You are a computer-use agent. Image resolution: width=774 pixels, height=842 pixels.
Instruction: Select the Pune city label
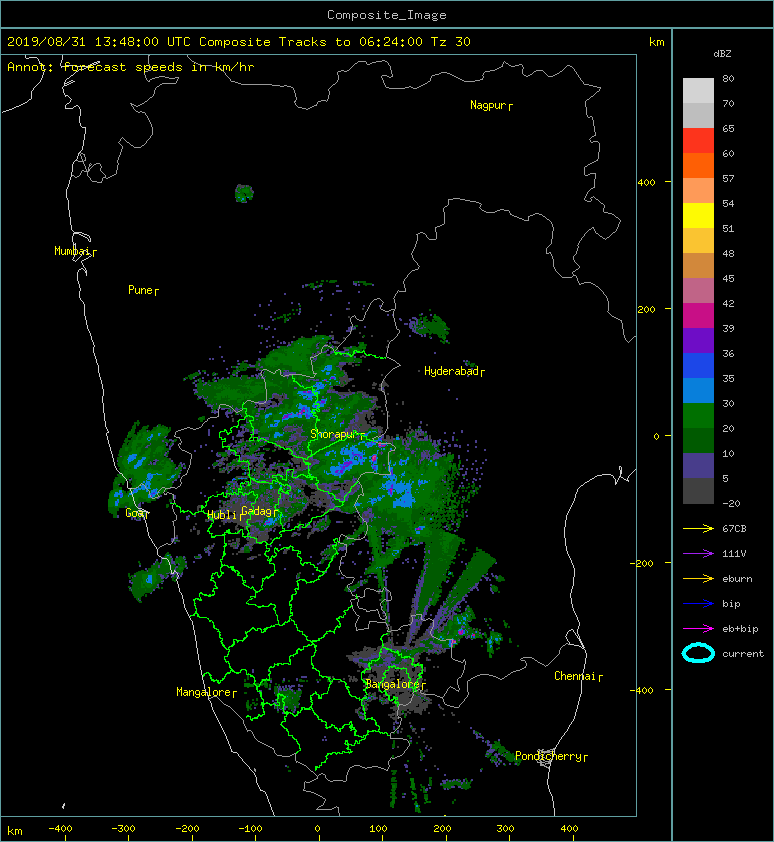click(140, 290)
